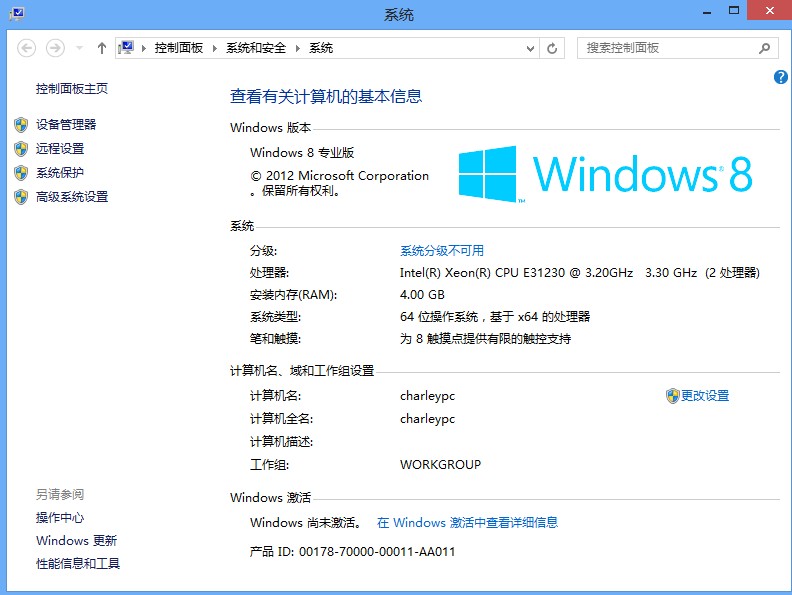This screenshot has height=595, width=792.
Task: Open 控制面板 breadcrumb
Action: point(178,48)
